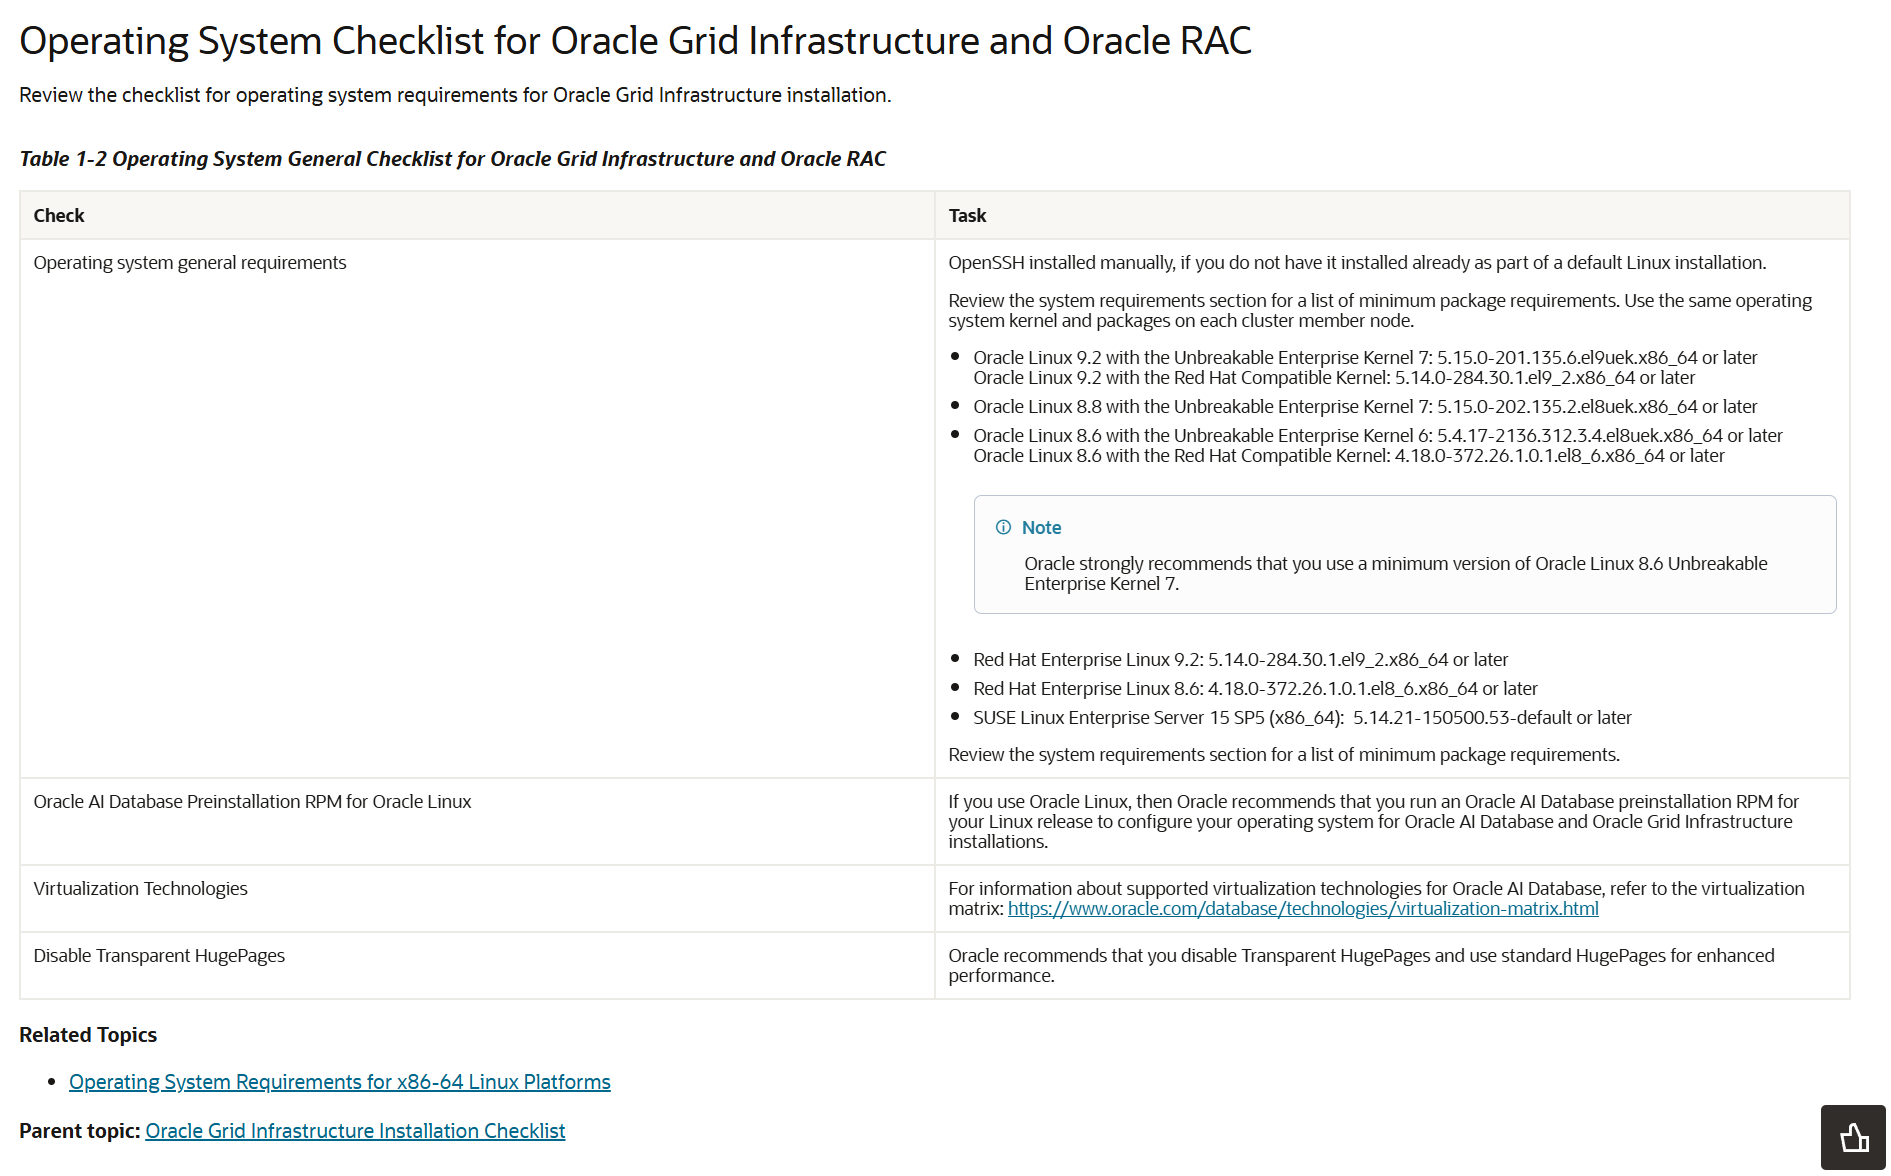This screenshot has width=1891, height=1176.
Task: Click the "Check" column header
Action: click(x=59, y=216)
